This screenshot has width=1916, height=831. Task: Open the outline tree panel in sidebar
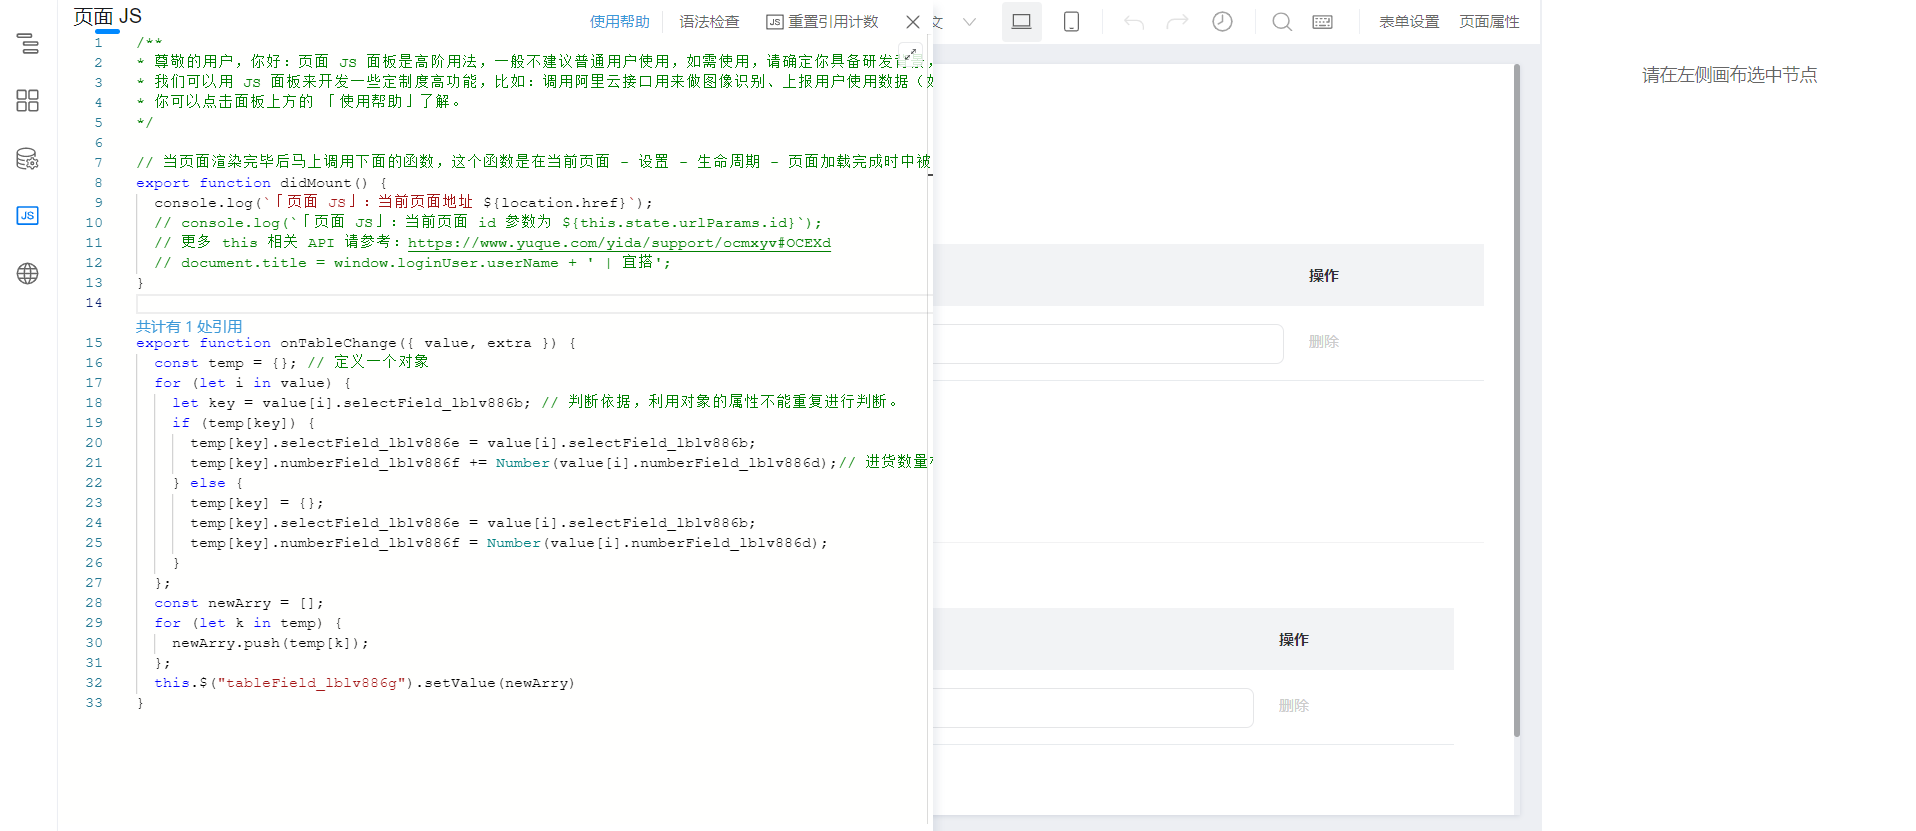click(x=28, y=43)
